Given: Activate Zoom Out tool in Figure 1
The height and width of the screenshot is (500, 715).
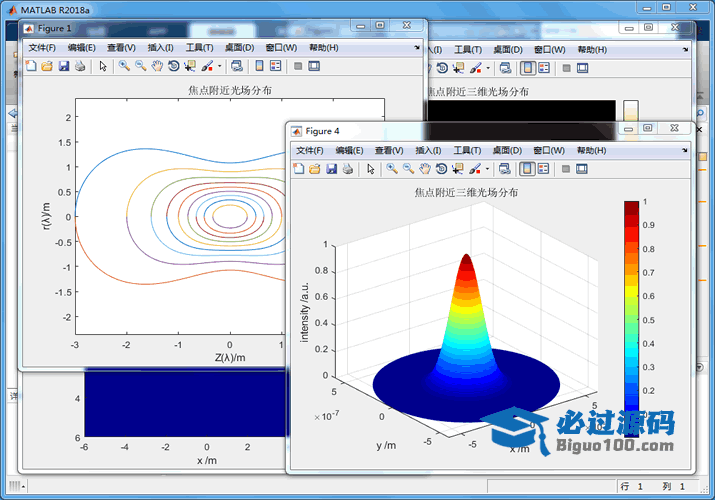Looking at the screenshot, I should [x=140, y=66].
